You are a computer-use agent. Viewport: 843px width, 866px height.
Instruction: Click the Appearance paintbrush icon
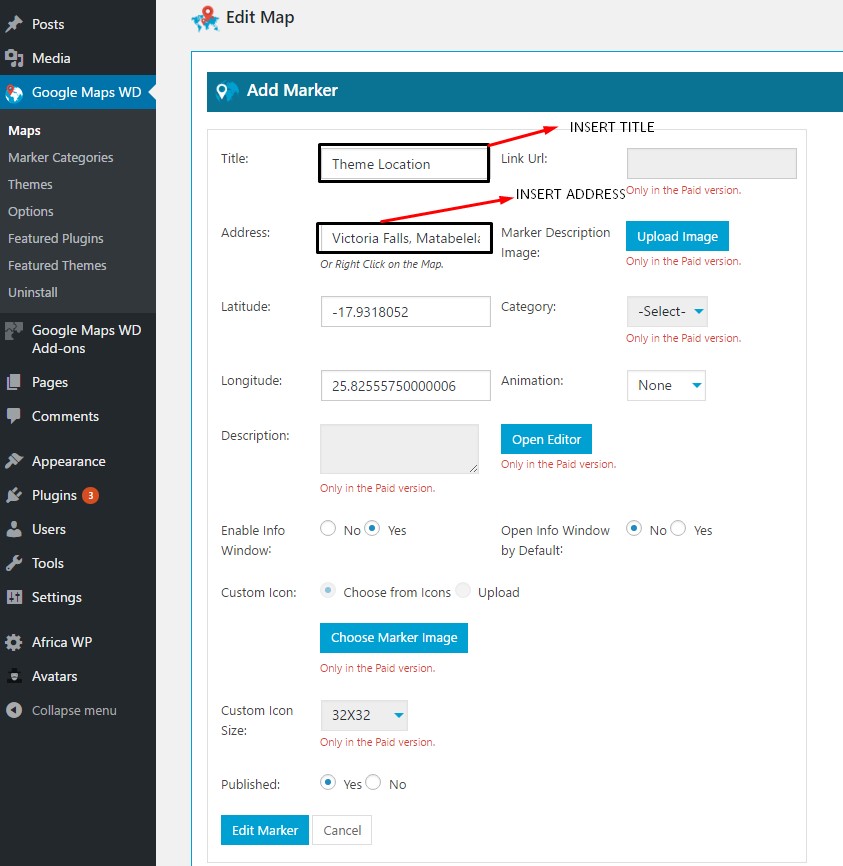14,461
